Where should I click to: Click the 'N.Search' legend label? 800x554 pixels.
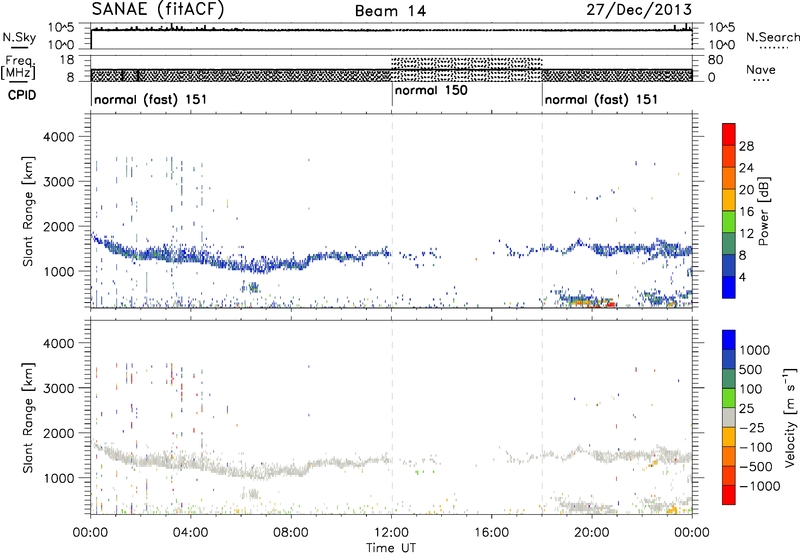tap(772, 37)
